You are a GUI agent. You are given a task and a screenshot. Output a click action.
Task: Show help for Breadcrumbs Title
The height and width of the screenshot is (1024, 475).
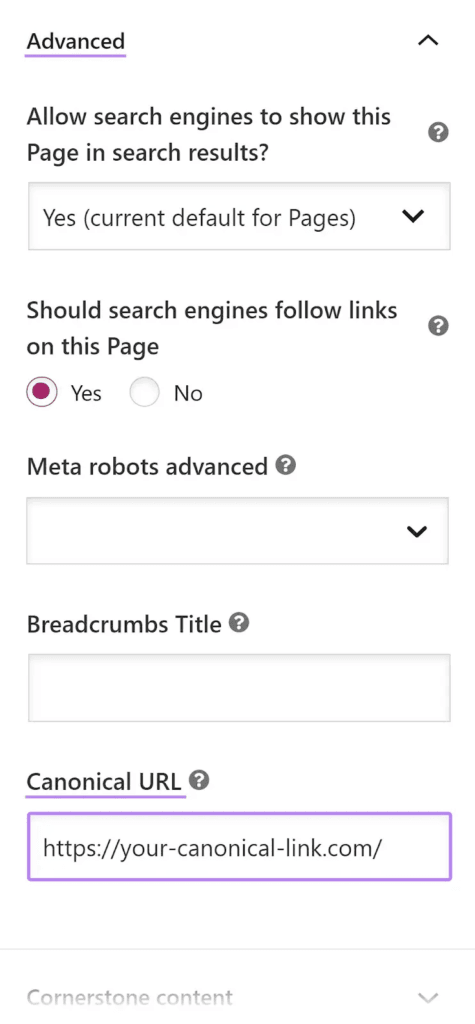pyautogui.click(x=240, y=623)
